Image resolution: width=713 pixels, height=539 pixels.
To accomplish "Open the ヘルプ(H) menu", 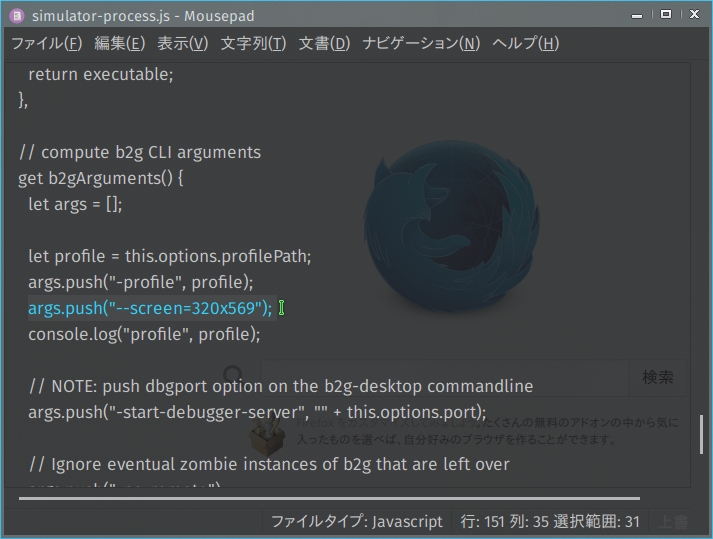I will point(526,44).
